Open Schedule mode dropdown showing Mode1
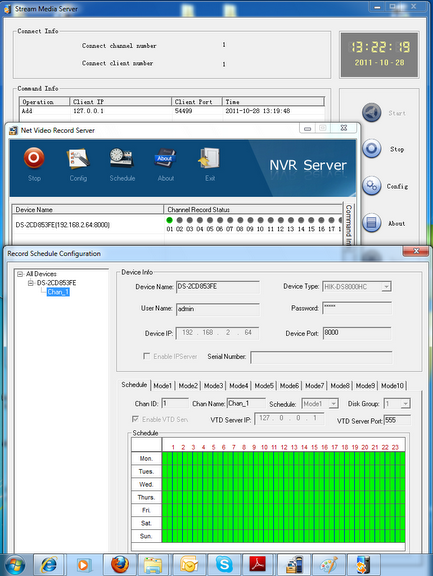433x576 pixels. point(333,404)
